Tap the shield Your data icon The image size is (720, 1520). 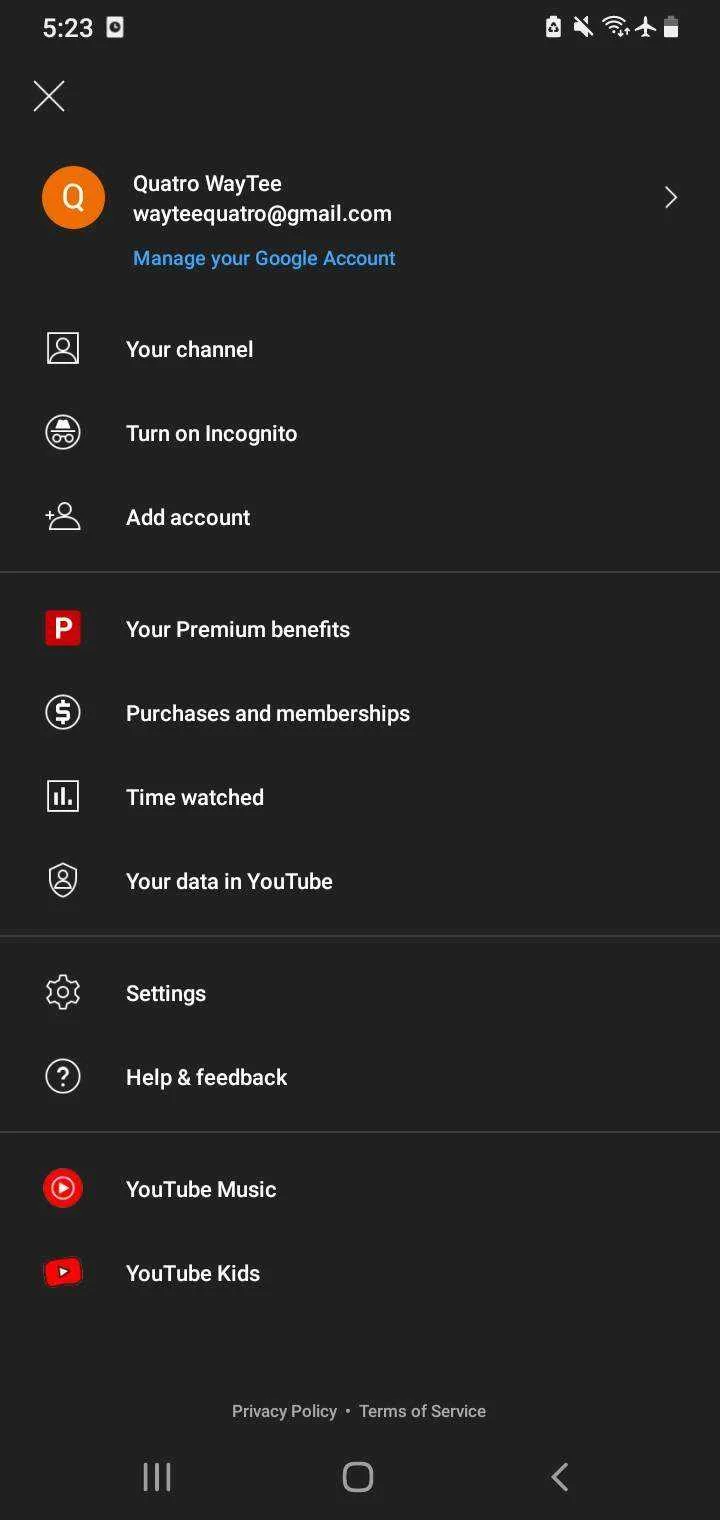(x=63, y=880)
